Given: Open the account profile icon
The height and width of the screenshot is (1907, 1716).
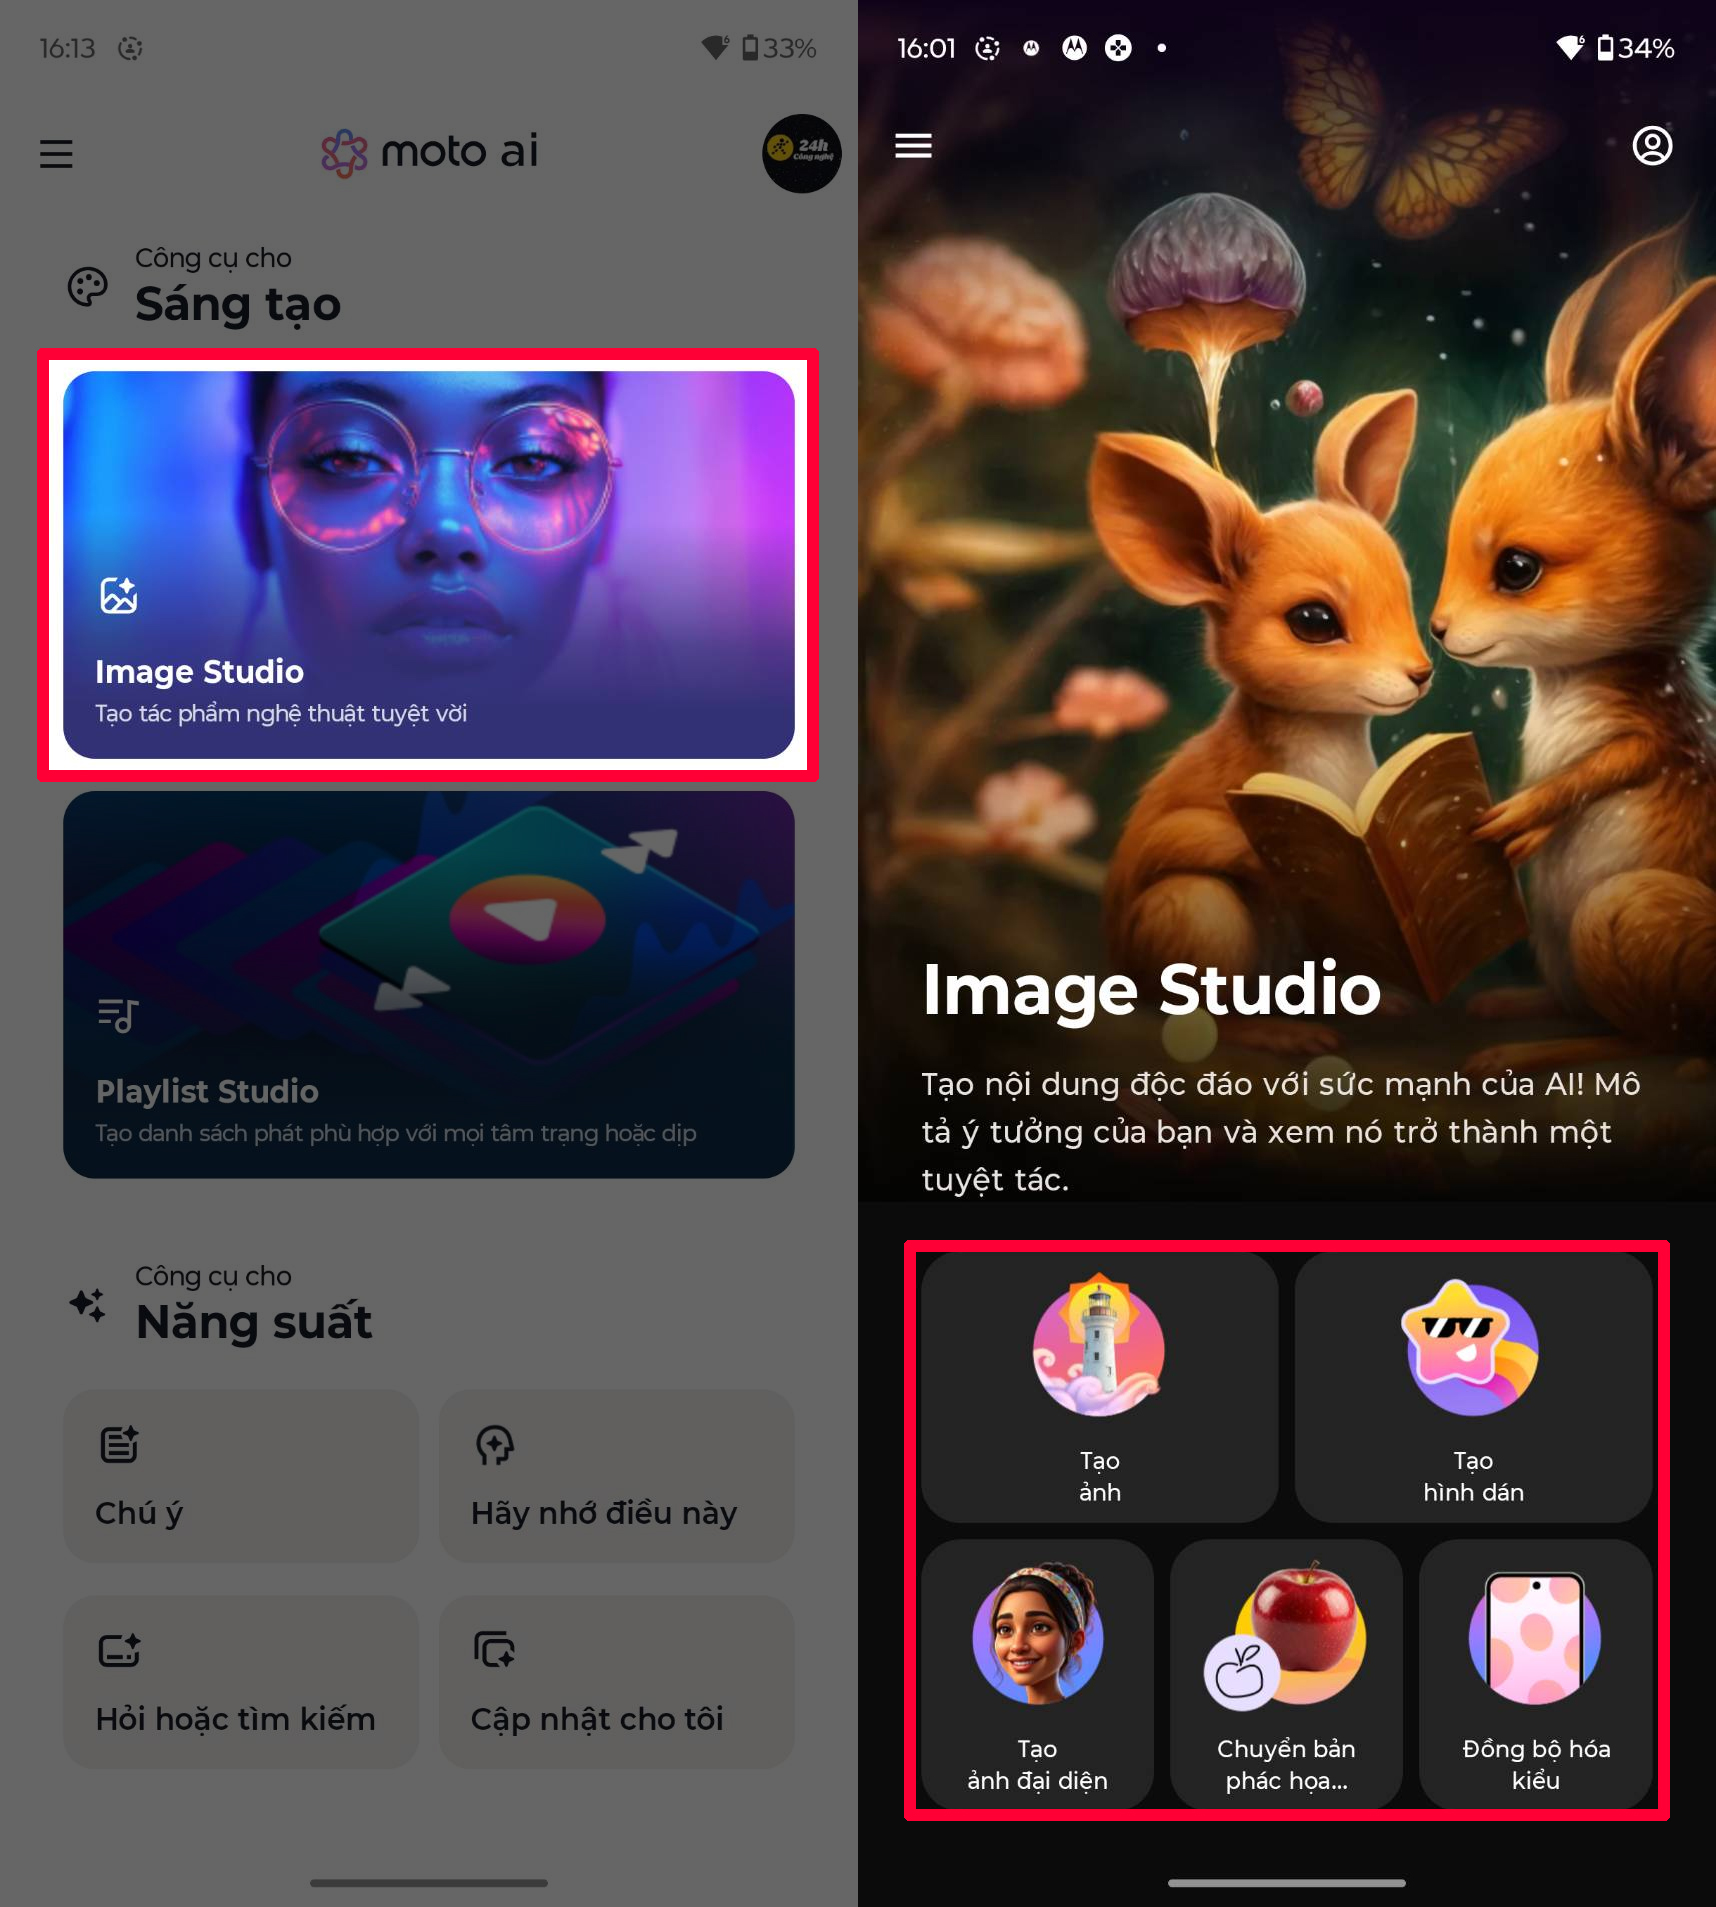Looking at the screenshot, I should click(x=1651, y=146).
